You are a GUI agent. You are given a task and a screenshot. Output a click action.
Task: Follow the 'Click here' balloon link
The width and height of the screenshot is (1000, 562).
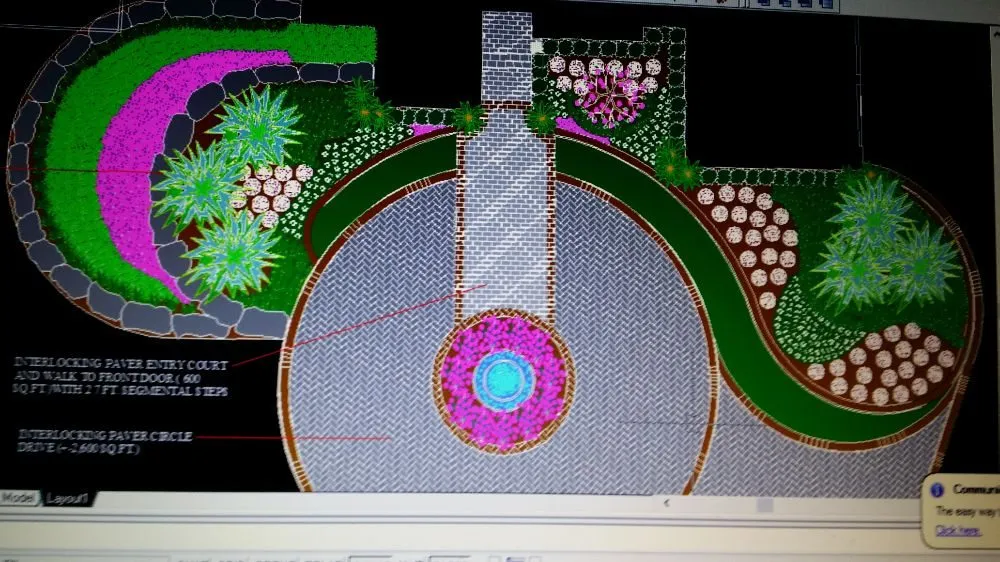(957, 530)
